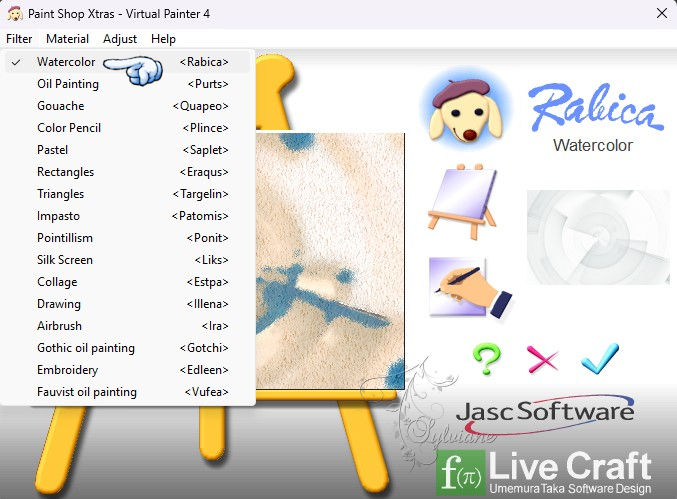Choose the Gouache filter entry
Screen dimensions: 677x499
pyautogui.click(x=128, y=106)
